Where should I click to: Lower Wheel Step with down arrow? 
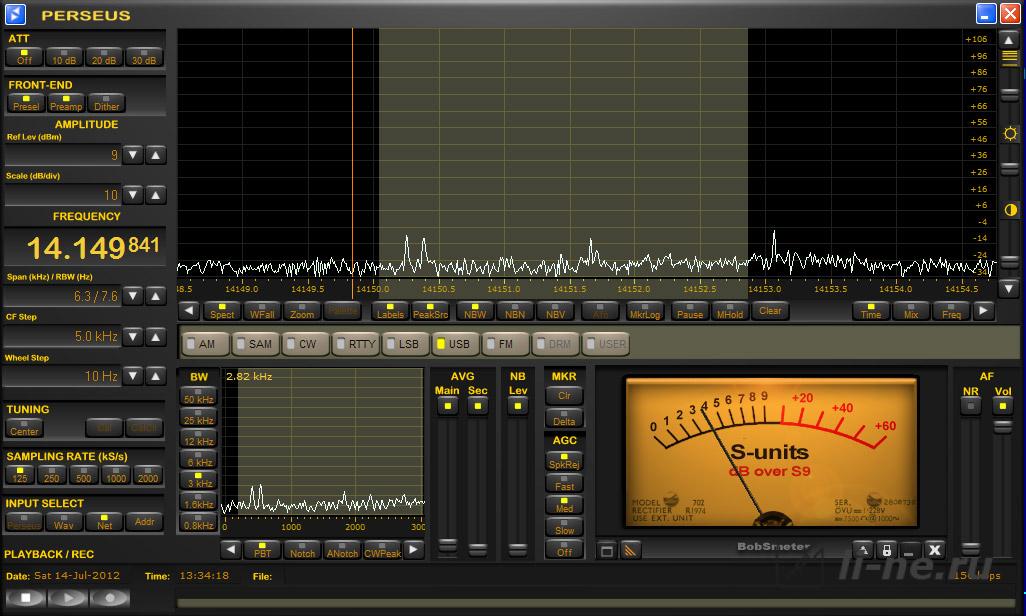point(133,376)
